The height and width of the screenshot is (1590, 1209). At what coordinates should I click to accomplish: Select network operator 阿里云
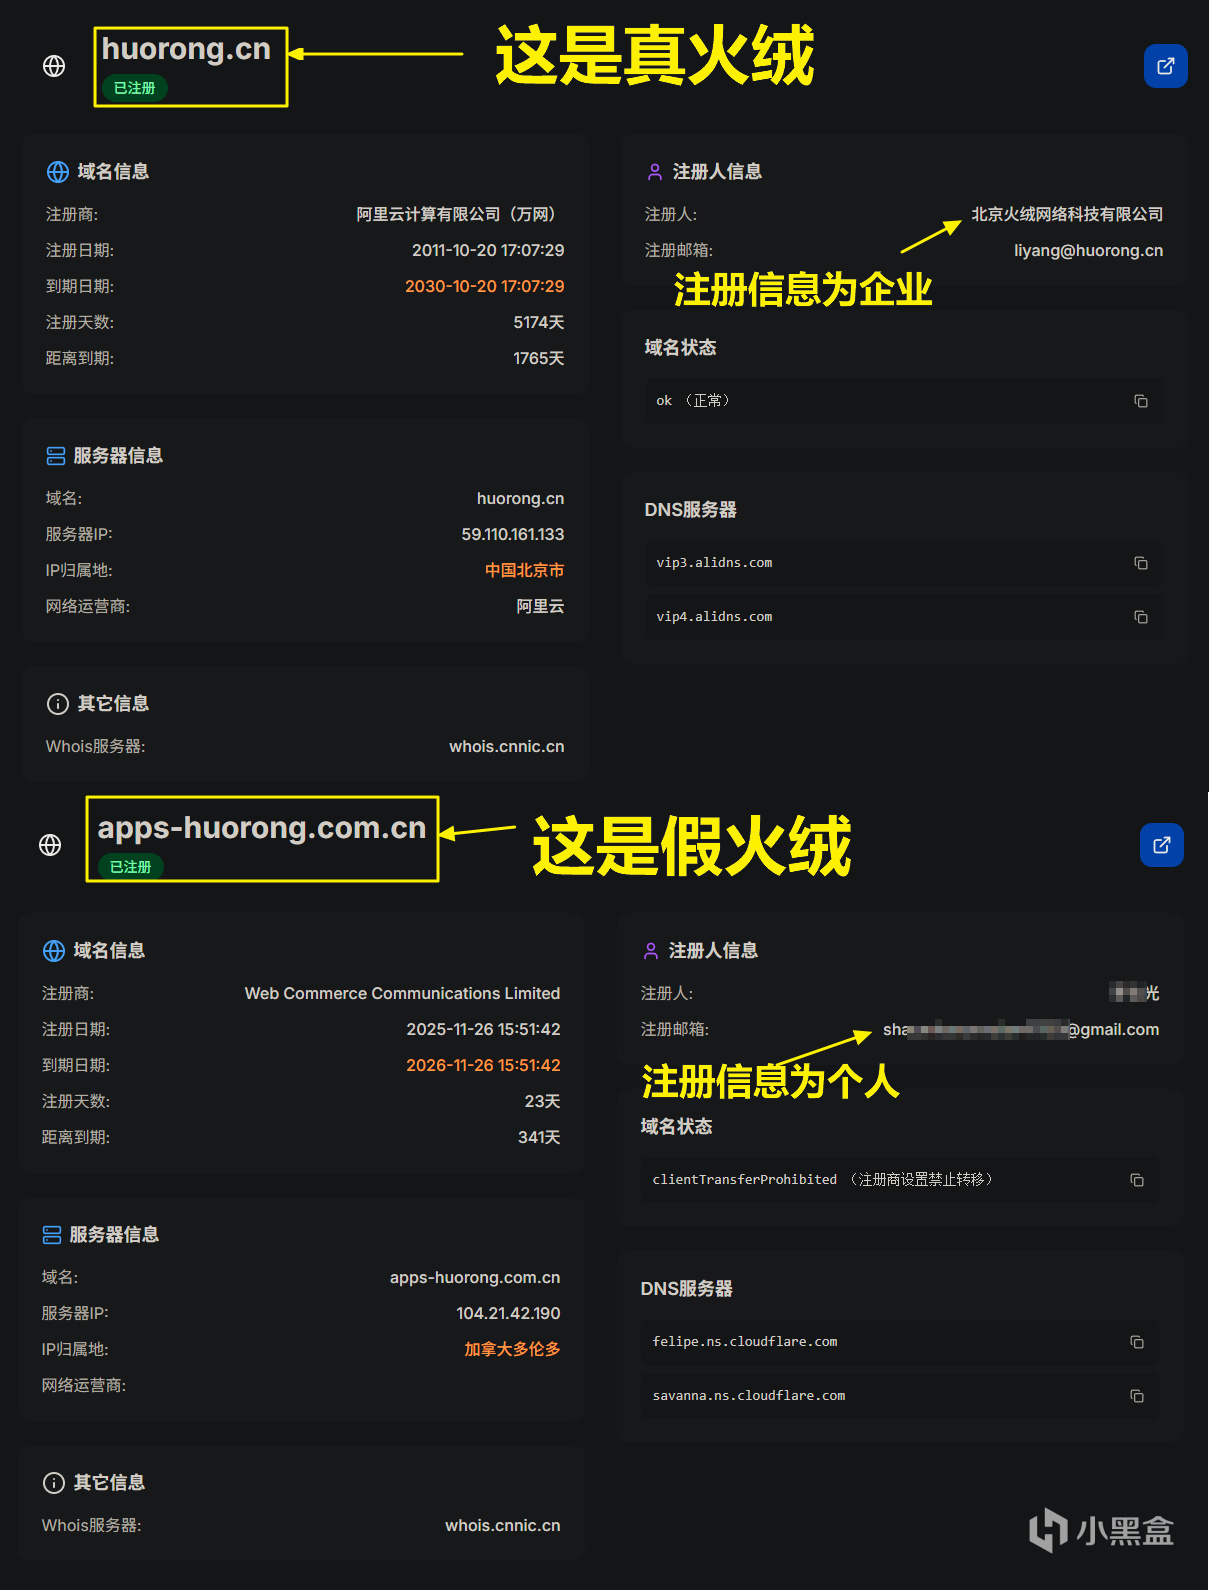pyautogui.click(x=540, y=606)
